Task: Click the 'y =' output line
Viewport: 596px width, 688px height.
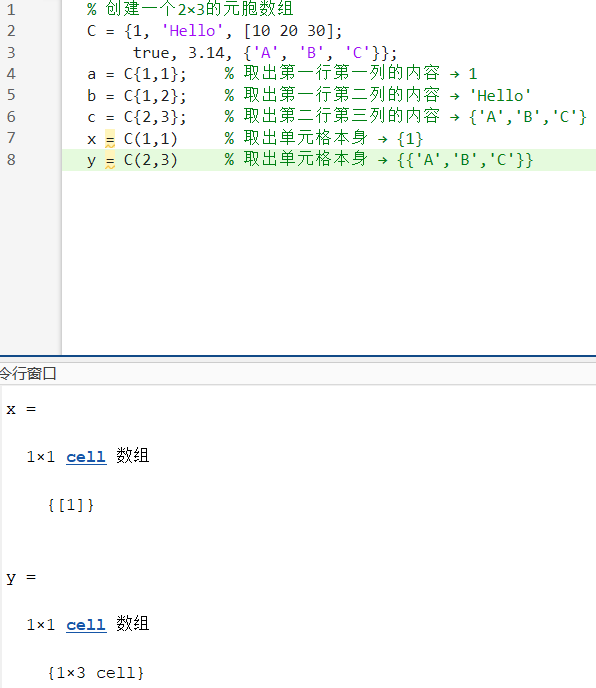Action: 21,578
